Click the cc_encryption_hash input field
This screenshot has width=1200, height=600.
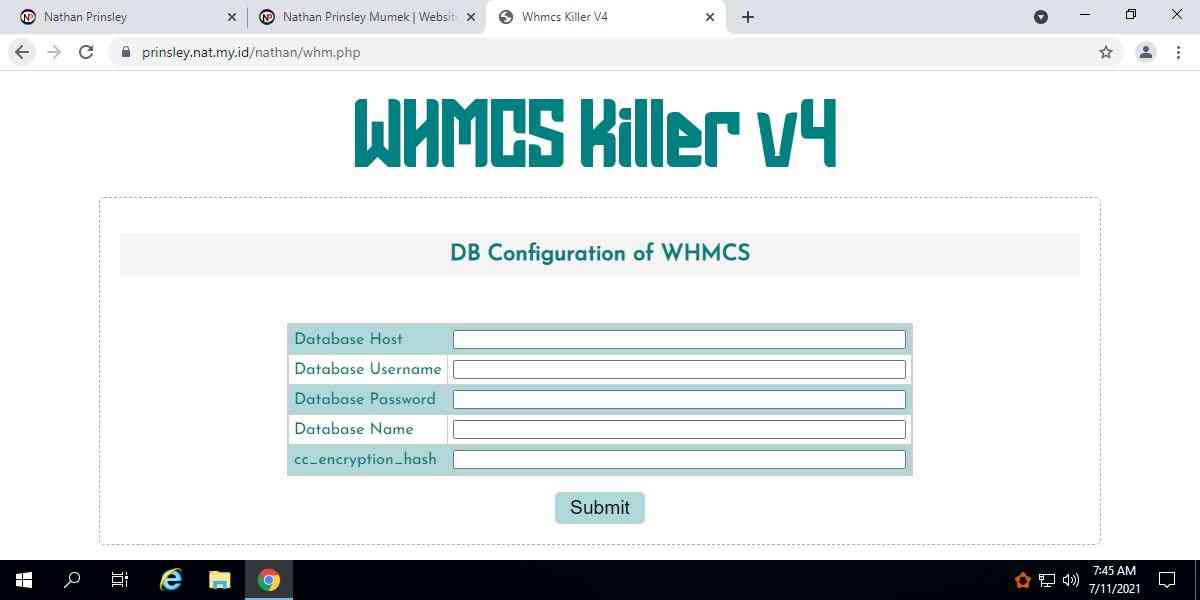[x=679, y=459]
